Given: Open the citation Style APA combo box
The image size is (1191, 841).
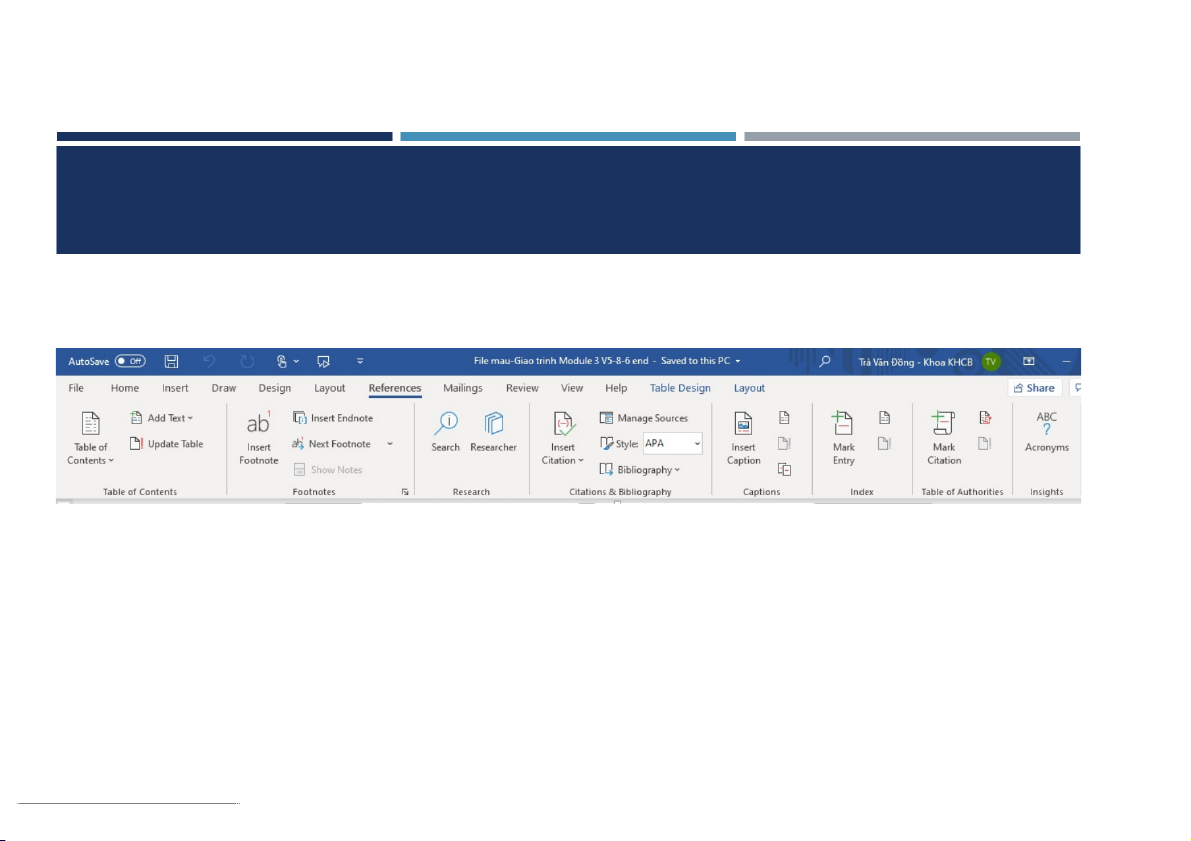Looking at the screenshot, I should click(x=672, y=444).
